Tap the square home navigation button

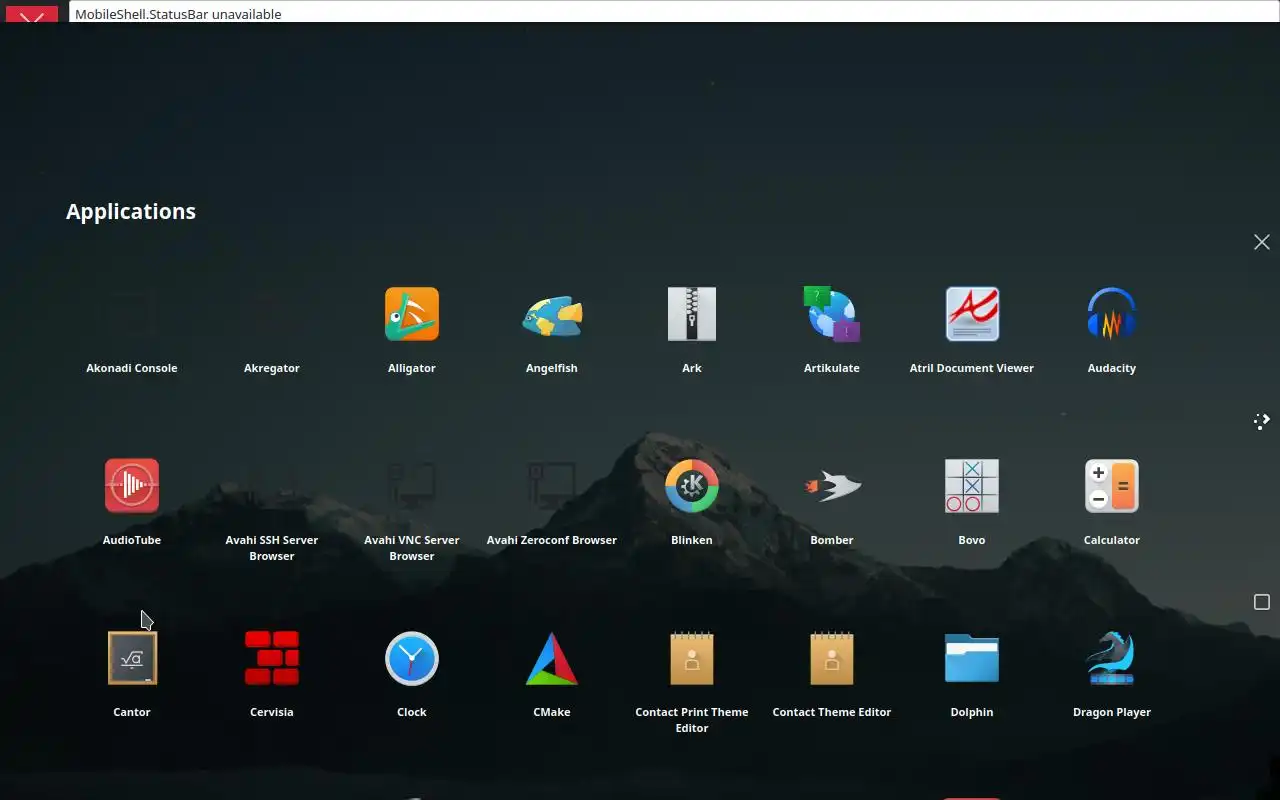click(1262, 602)
